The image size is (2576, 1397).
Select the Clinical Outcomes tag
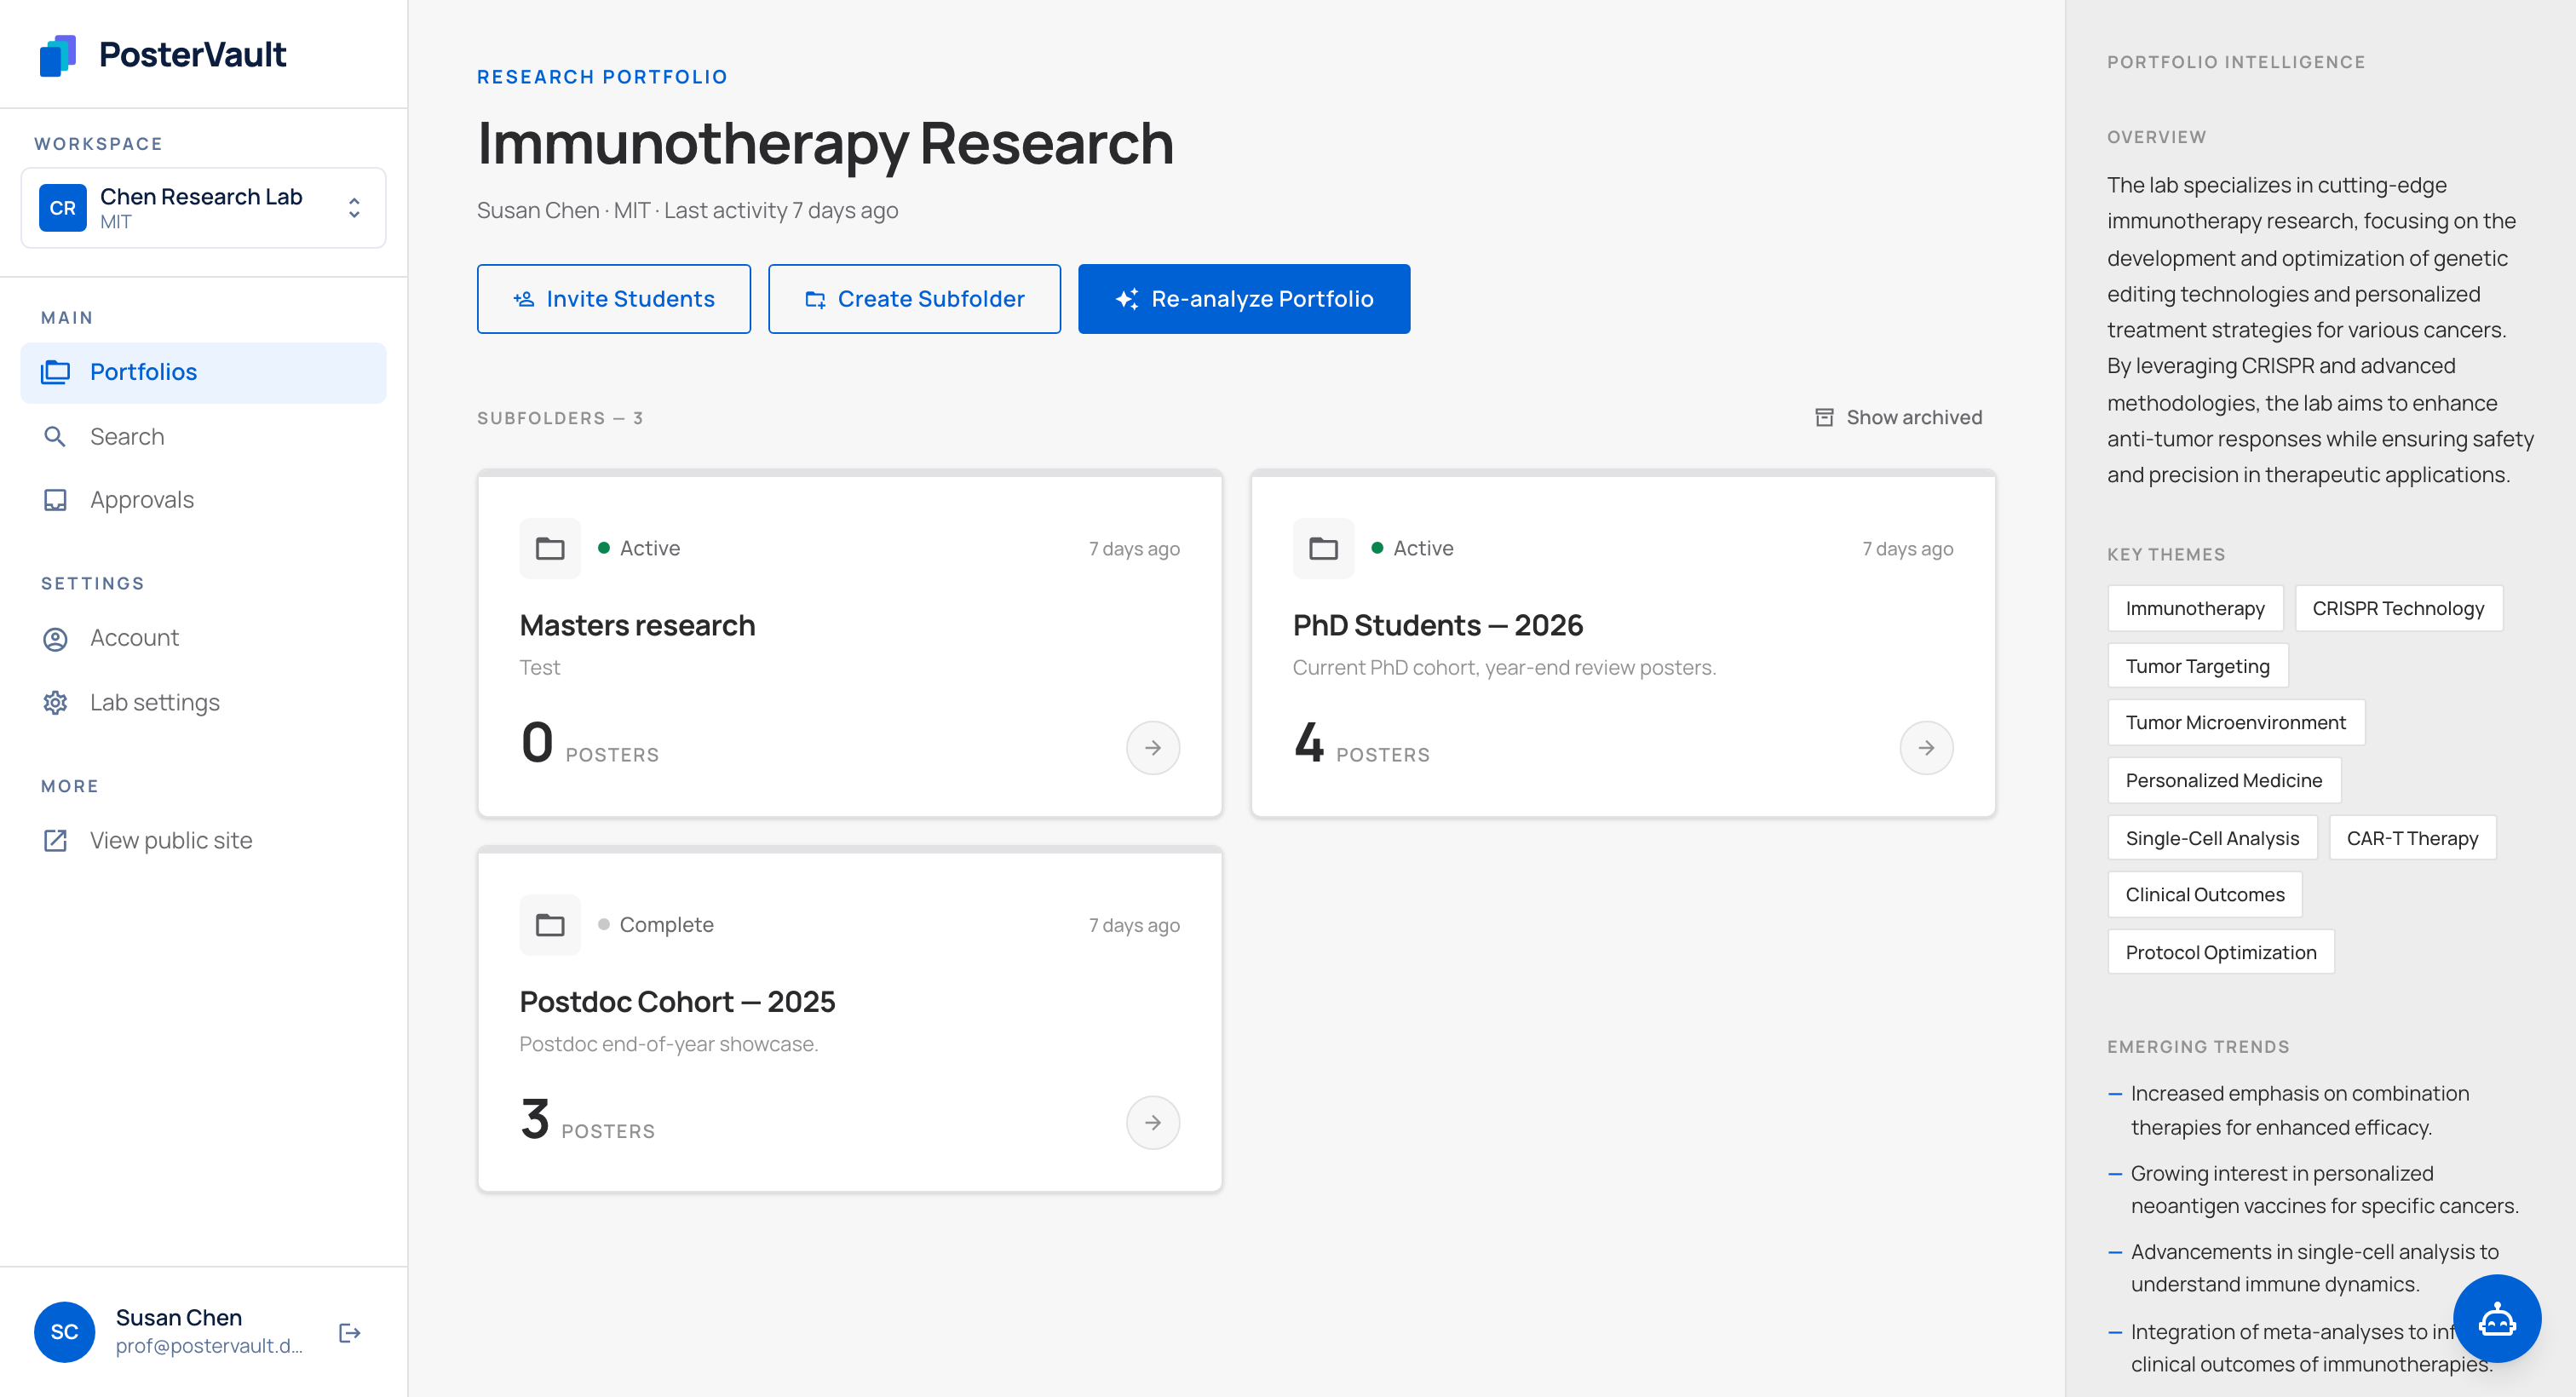click(x=2205, y=894)
